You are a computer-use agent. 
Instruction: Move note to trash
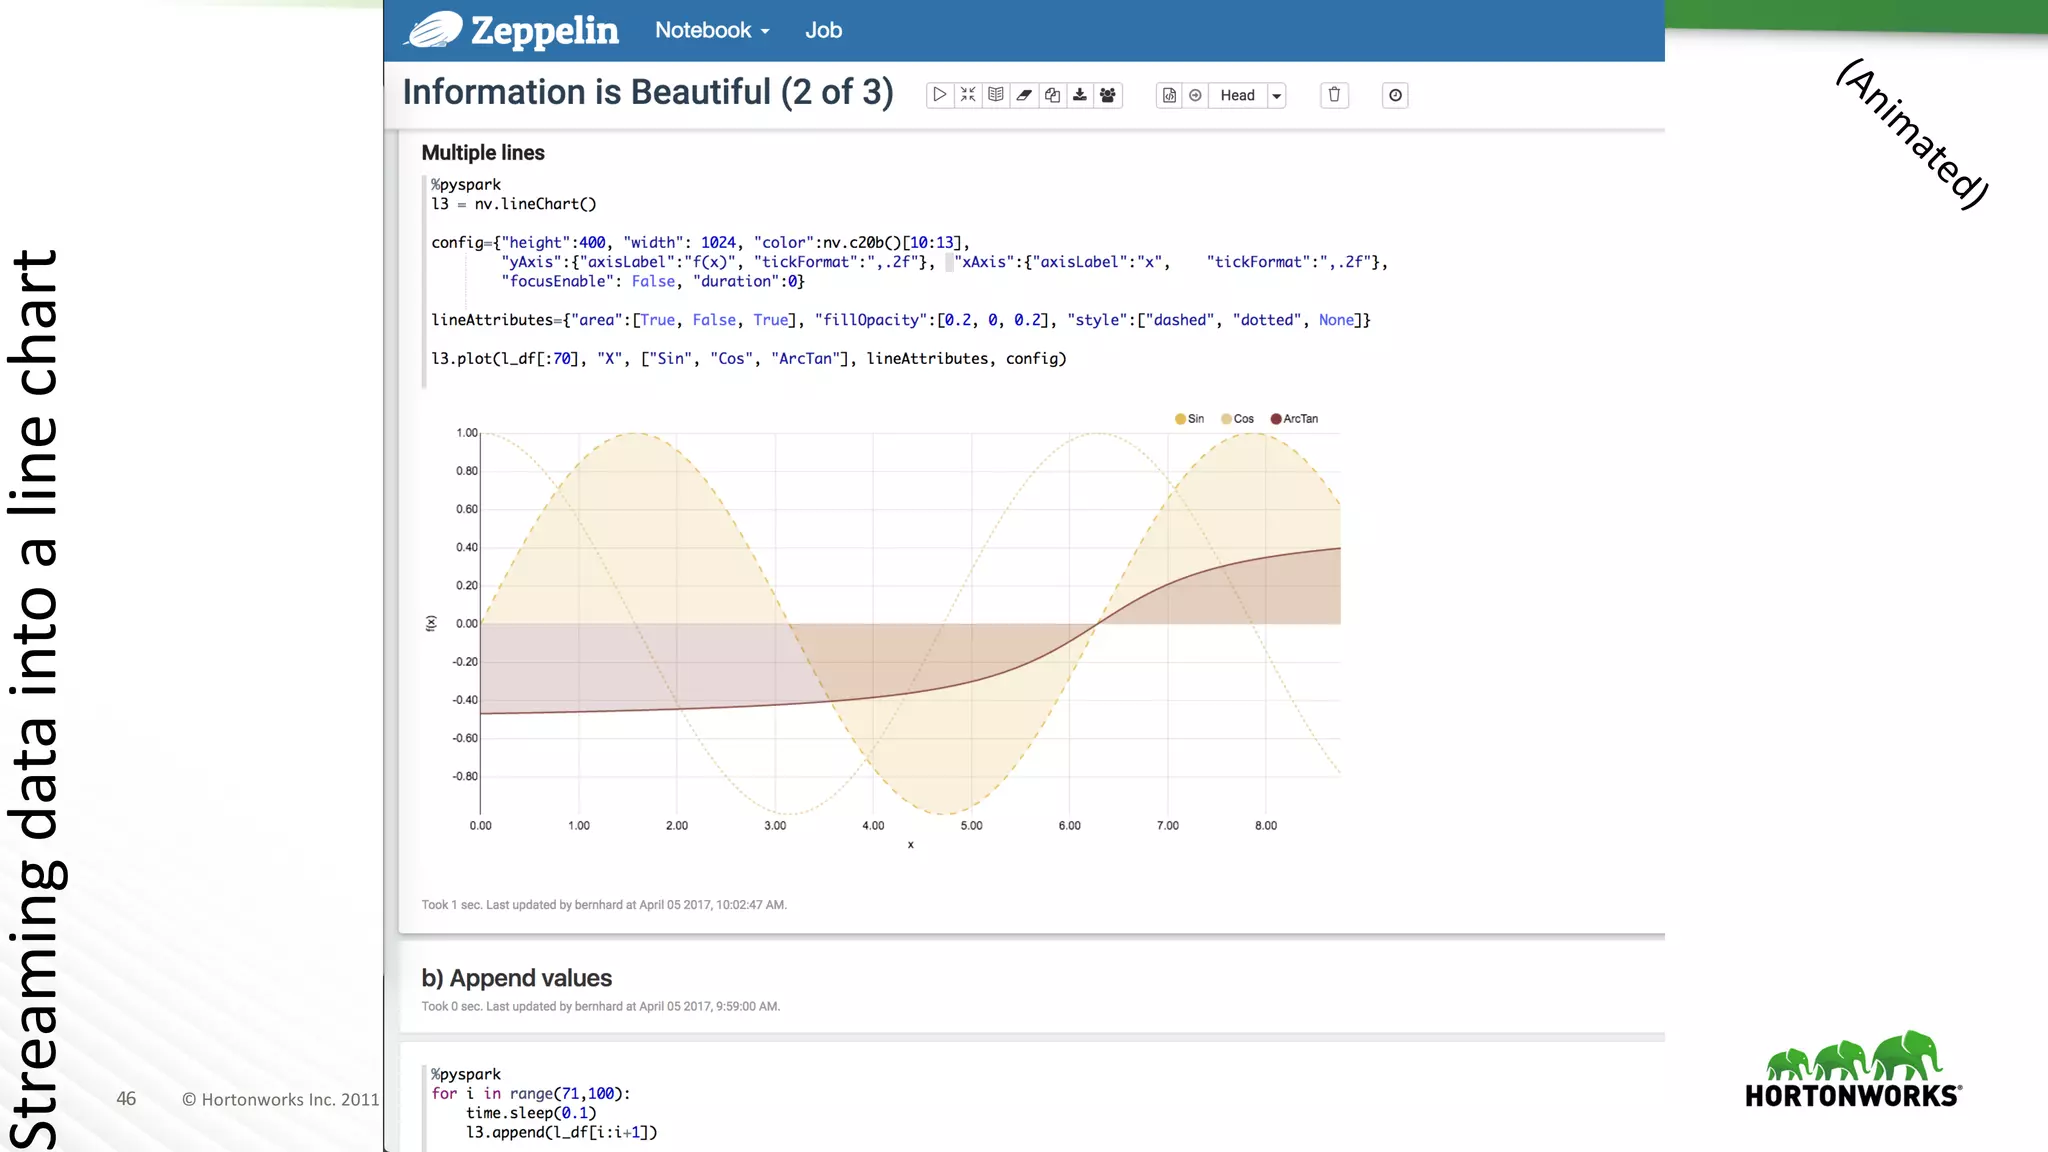1334,95
